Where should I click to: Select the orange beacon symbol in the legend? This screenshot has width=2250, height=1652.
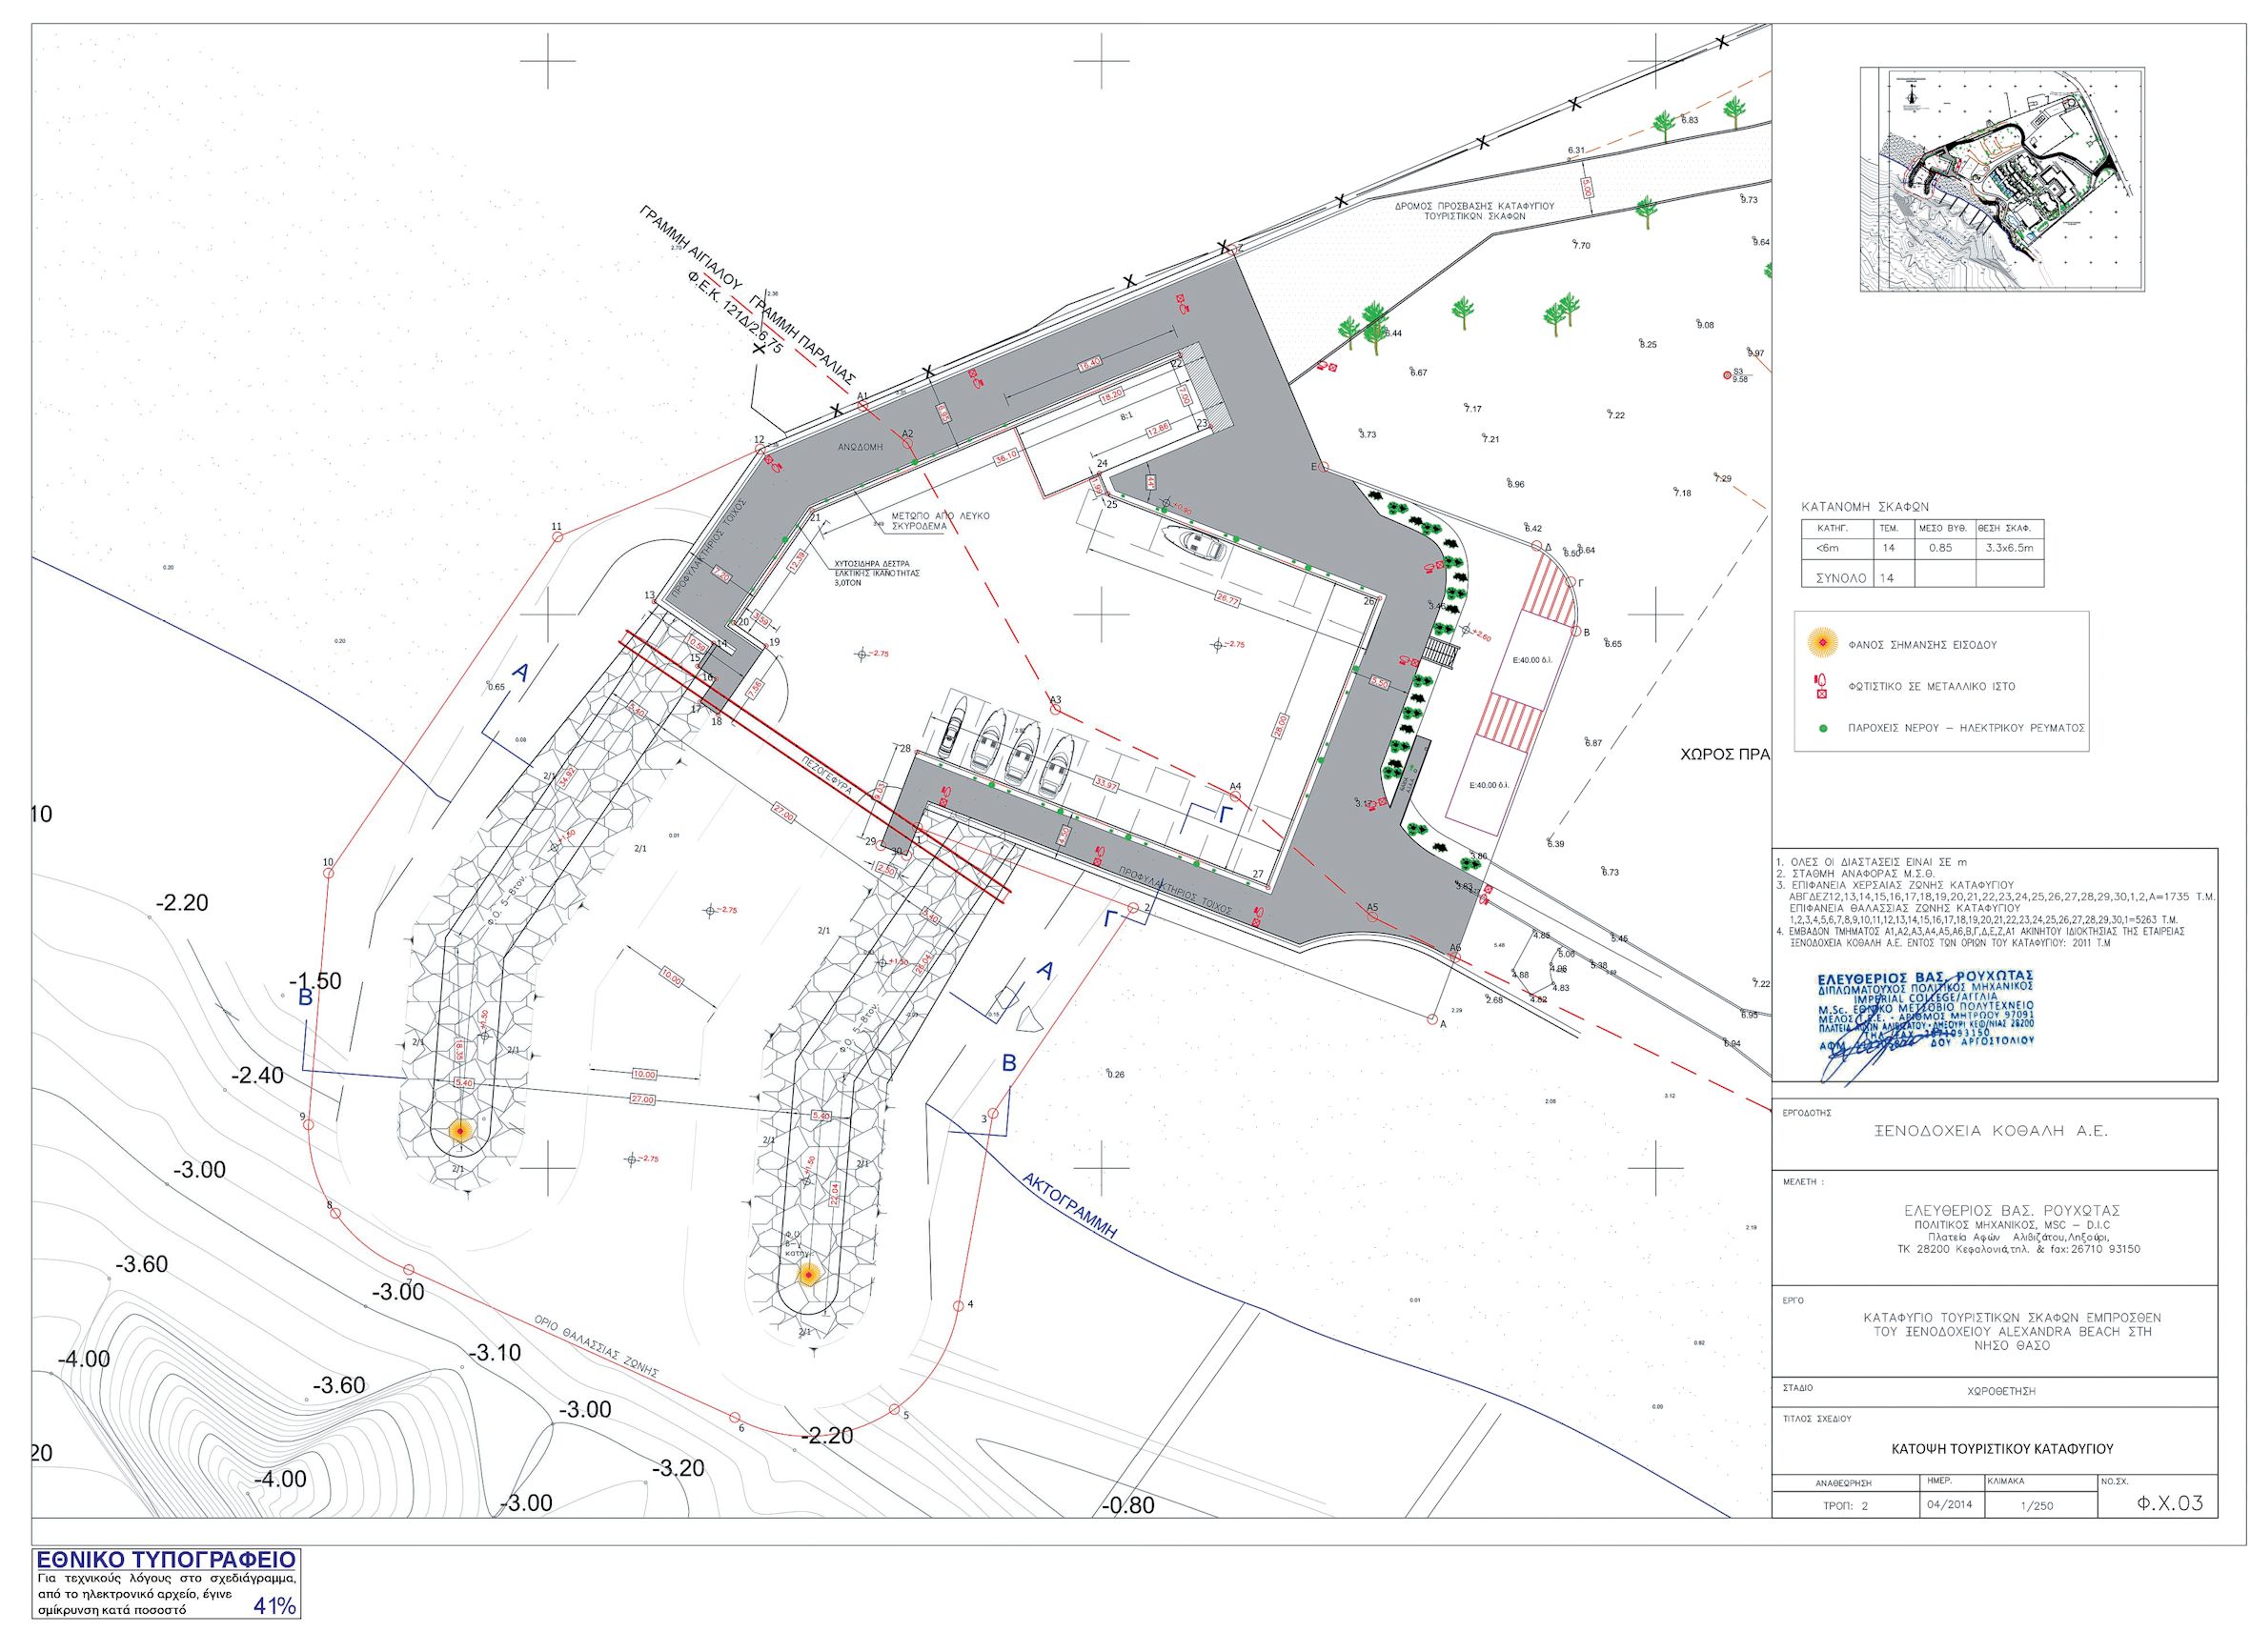(x=1822, y=645)
